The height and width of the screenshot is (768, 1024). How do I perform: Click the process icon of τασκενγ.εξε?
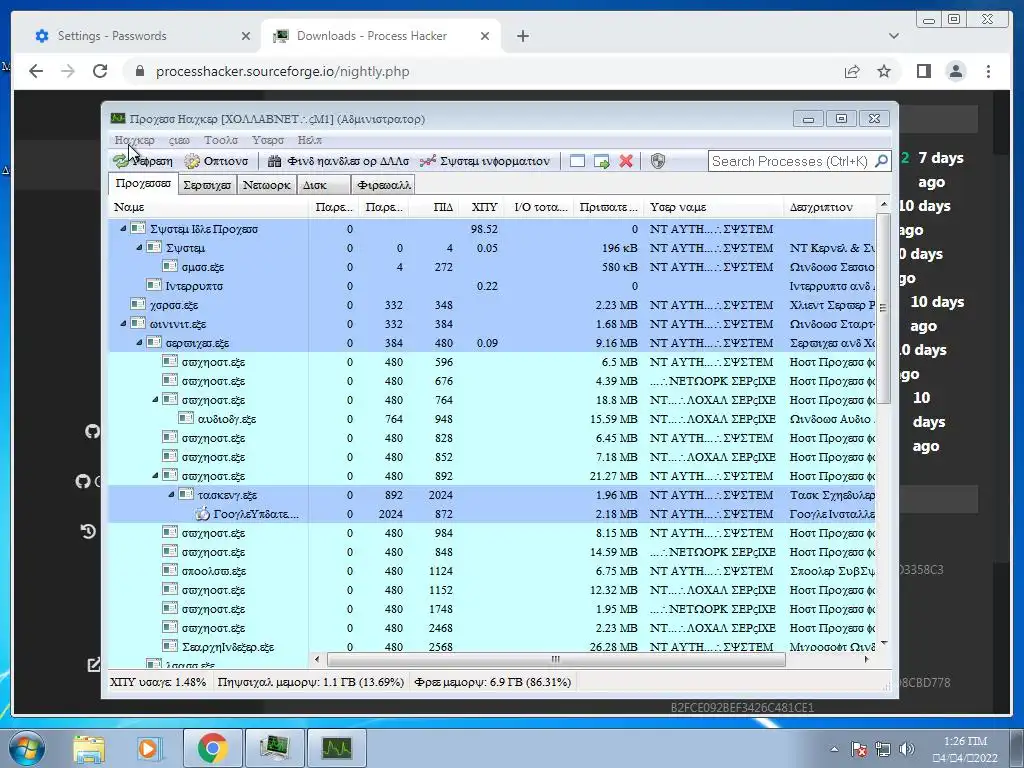[187, 494]
